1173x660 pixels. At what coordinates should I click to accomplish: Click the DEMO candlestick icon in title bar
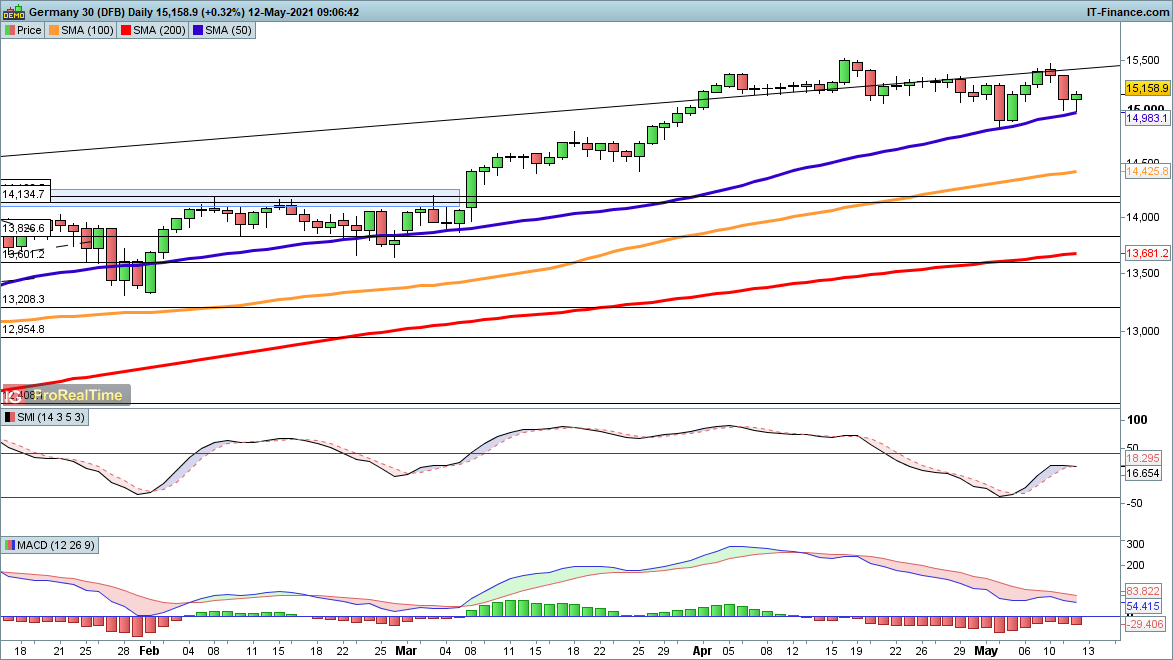coord(14,11)
